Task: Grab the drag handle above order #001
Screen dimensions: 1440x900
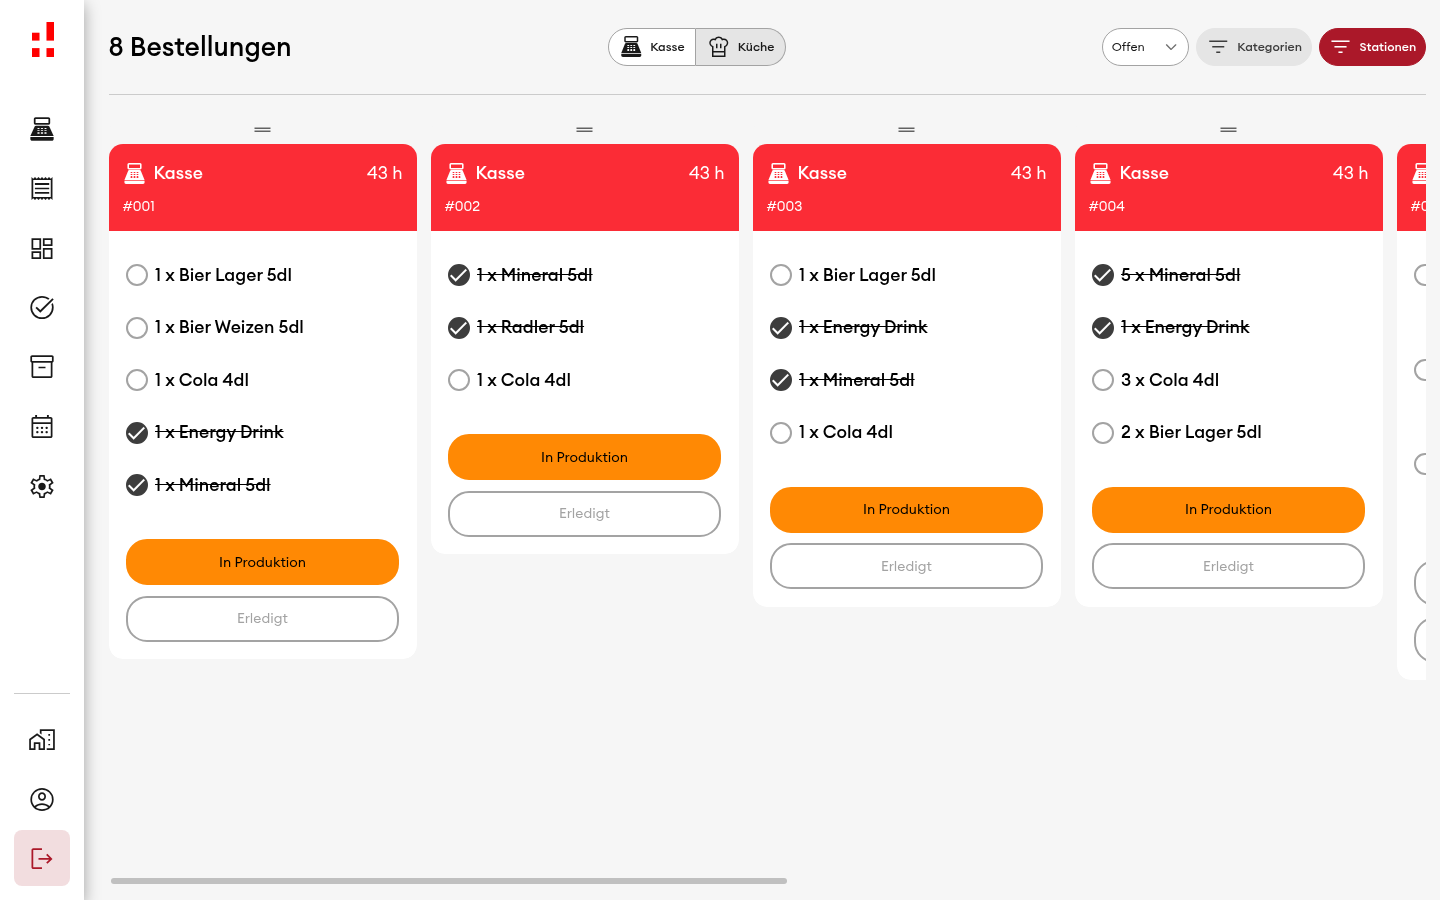Action: 263,130
